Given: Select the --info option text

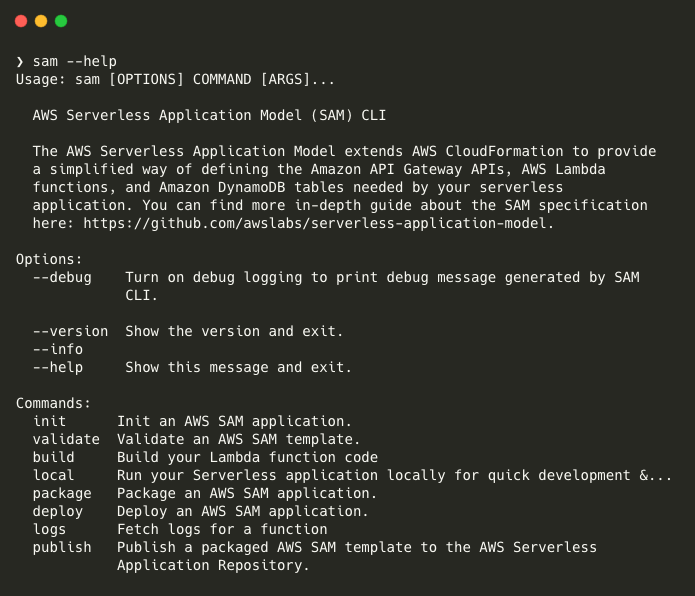Looking at the screenshot, I should [58, 349].
